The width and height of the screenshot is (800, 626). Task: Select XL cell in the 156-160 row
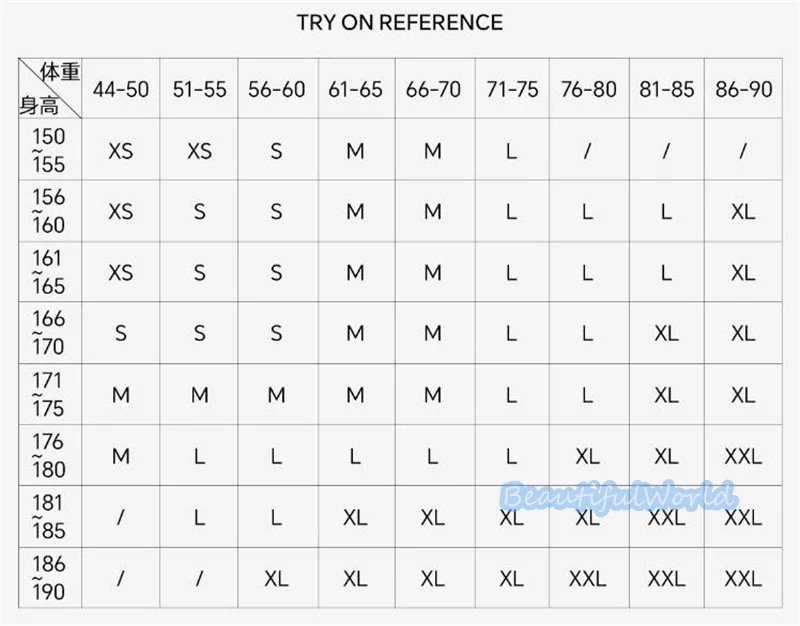click(743, 212)
